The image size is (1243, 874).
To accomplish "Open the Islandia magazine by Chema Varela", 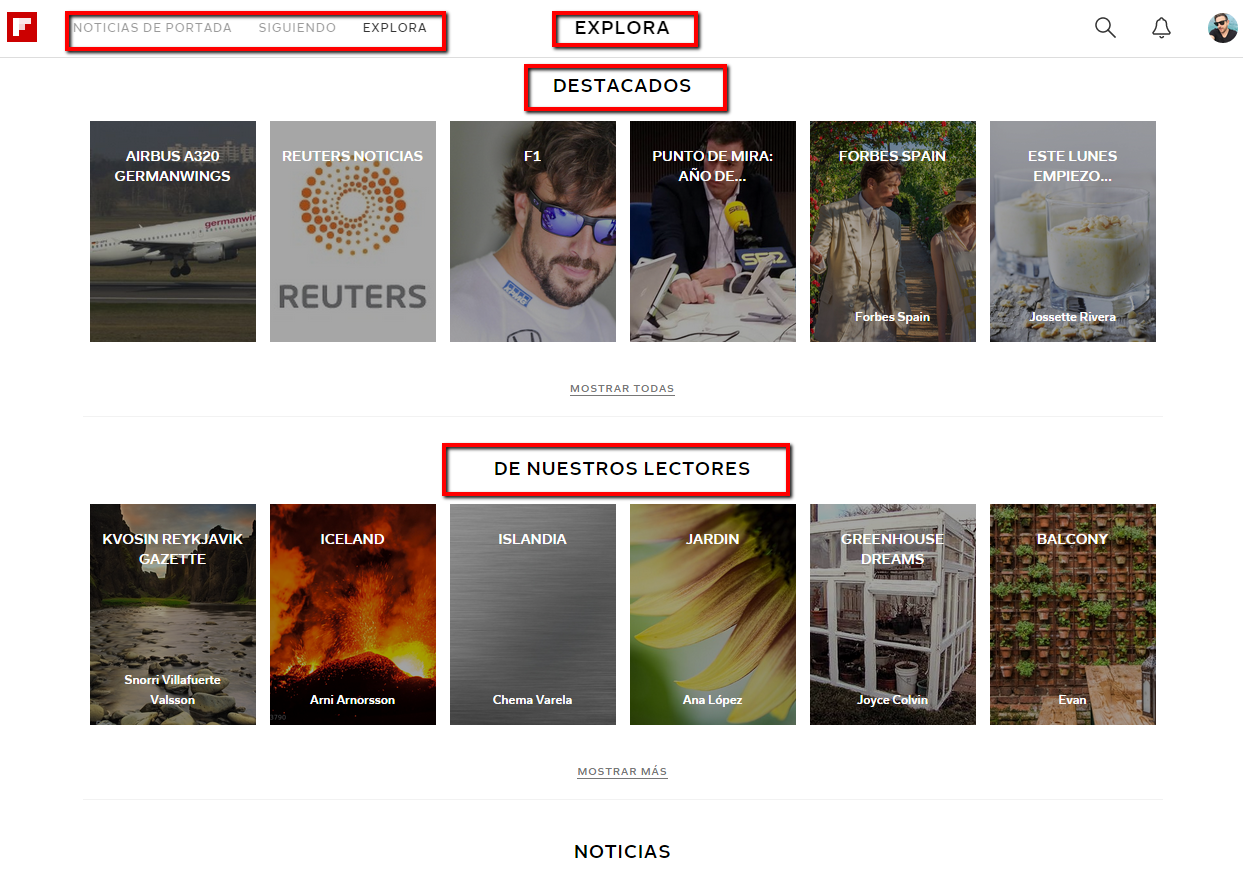I will tap(533, 615).
